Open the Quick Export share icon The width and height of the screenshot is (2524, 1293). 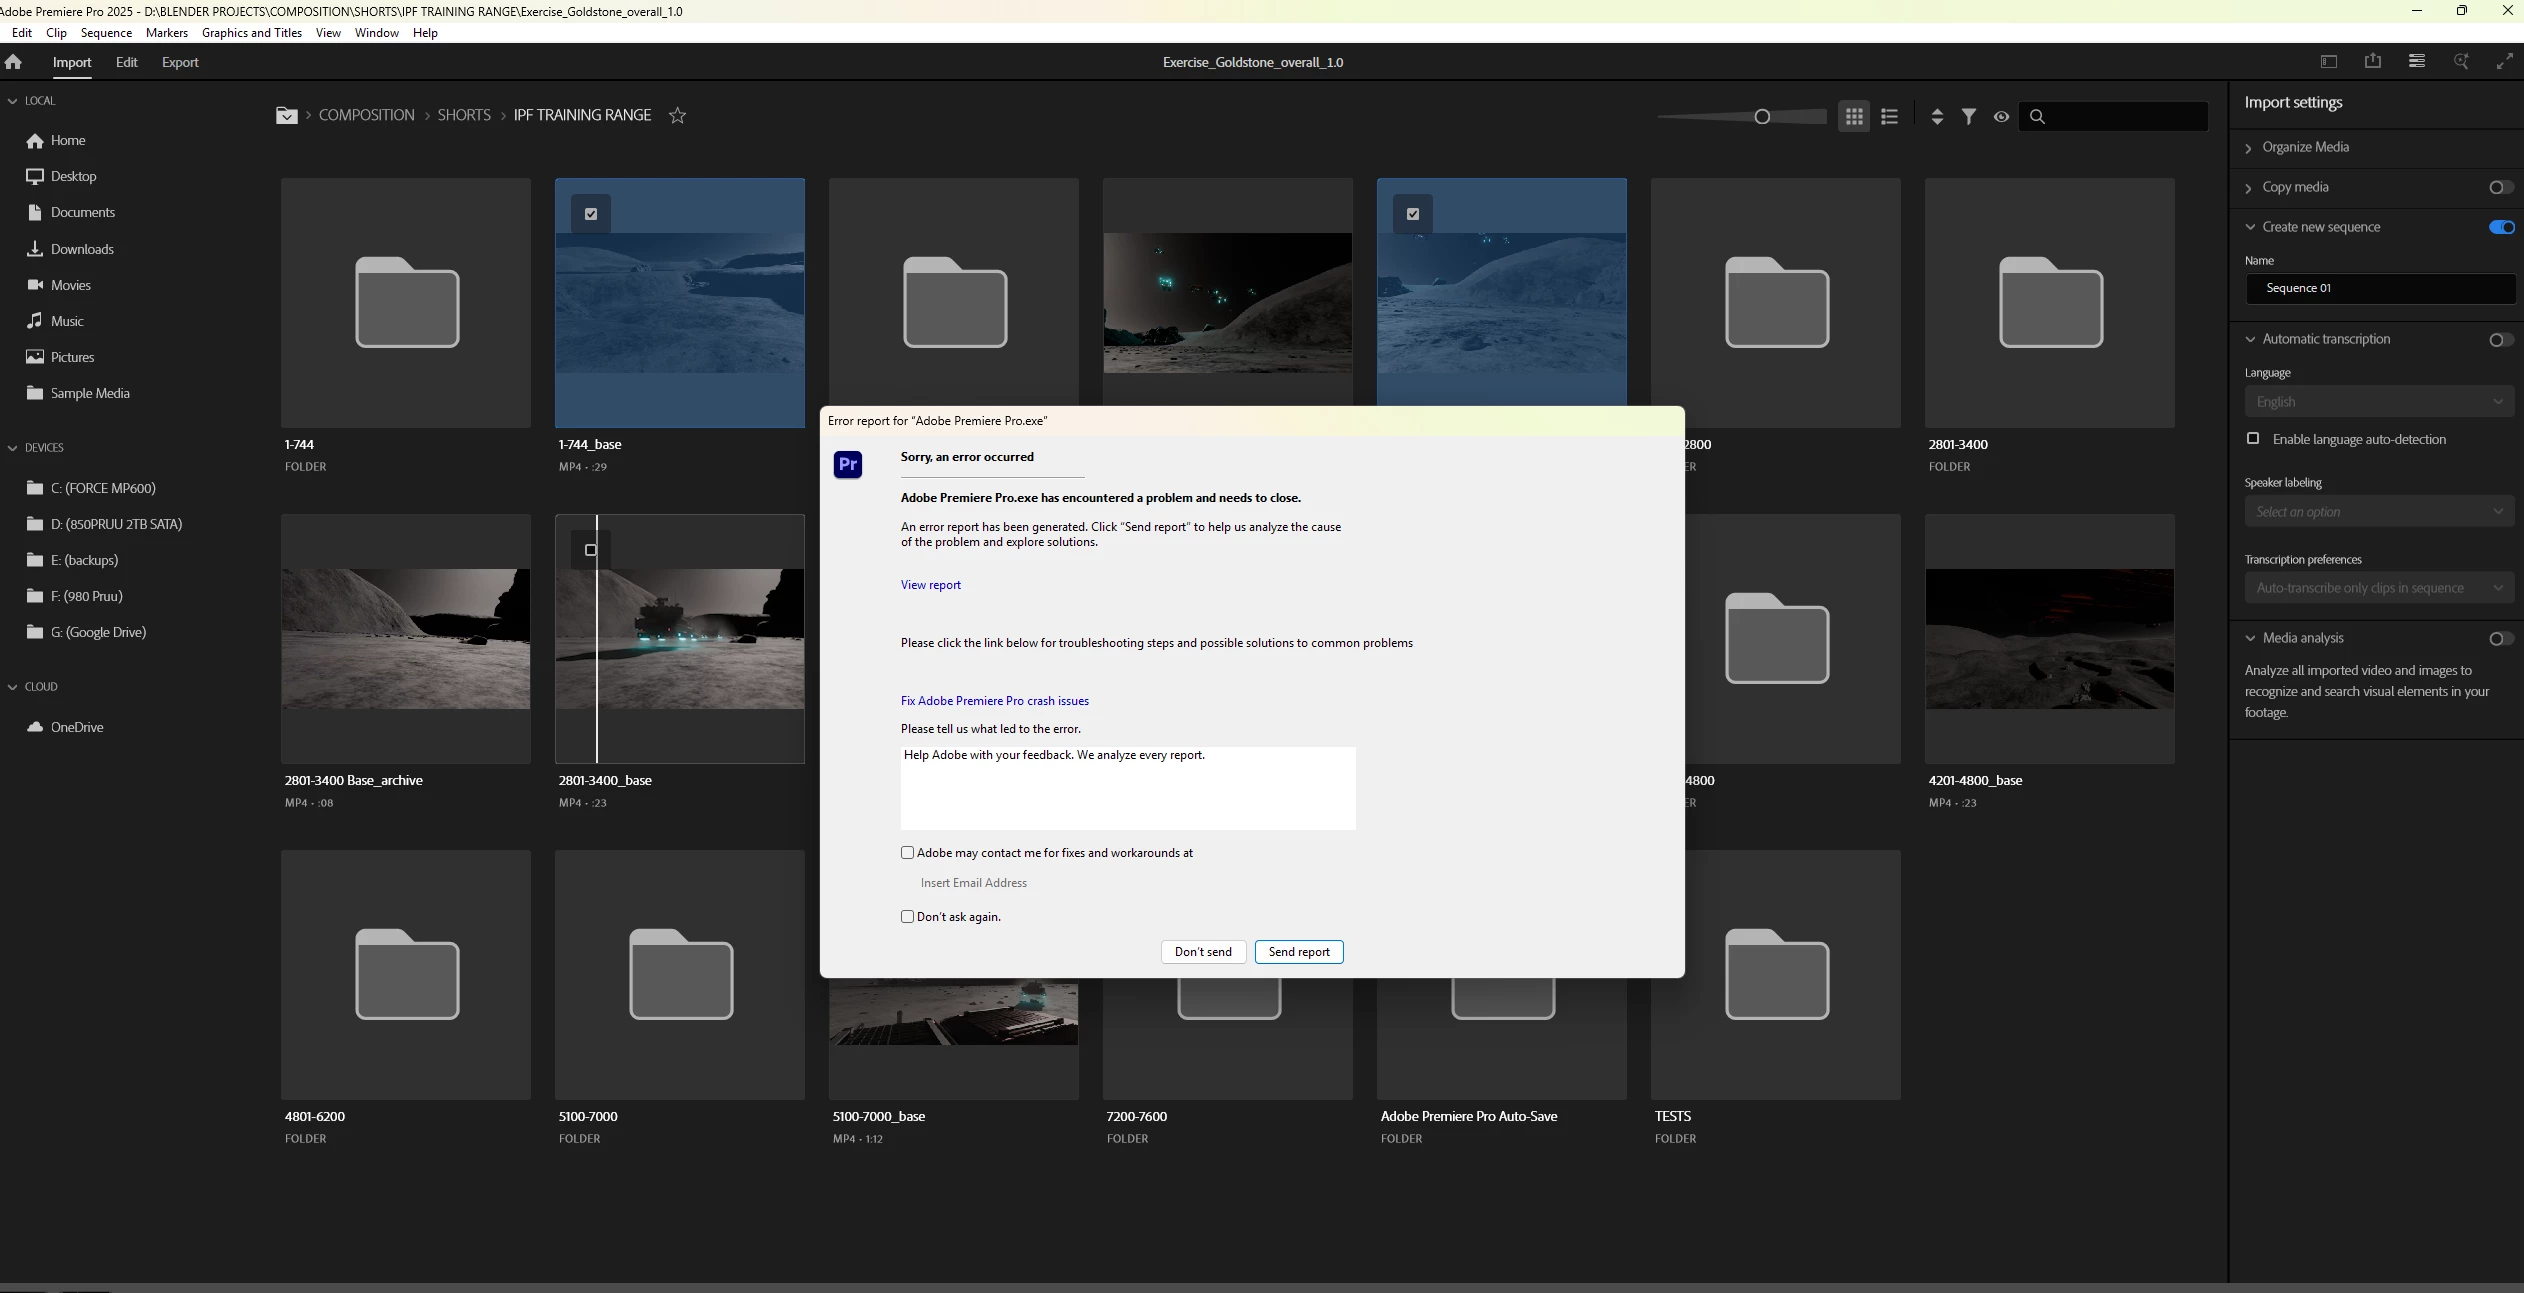pyautogui.click(x=2372, y=62)
